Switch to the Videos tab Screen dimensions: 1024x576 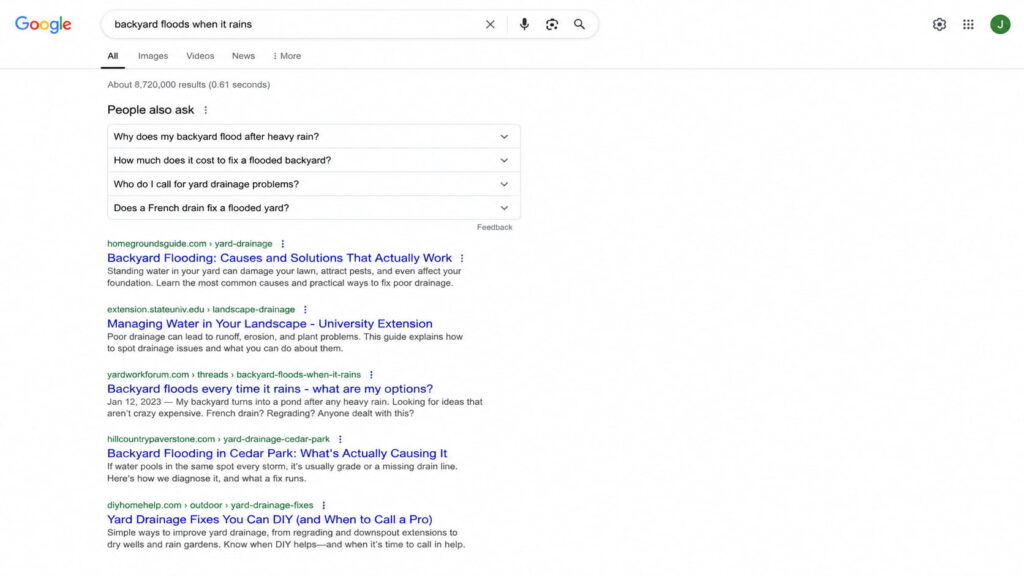(200, 56)
